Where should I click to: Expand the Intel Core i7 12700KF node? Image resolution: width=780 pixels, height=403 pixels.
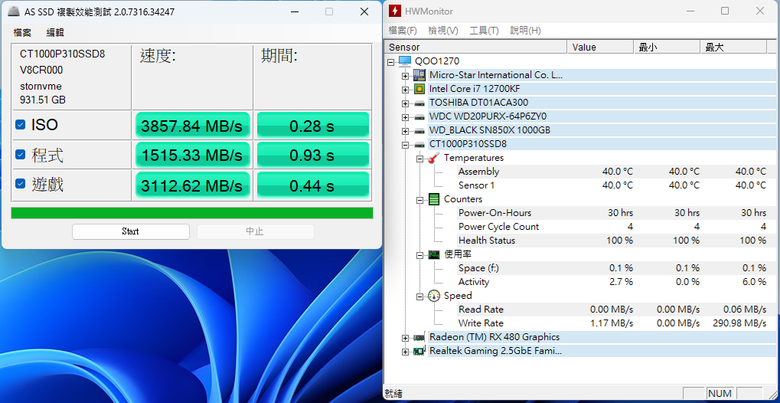(x=405, y=90)
